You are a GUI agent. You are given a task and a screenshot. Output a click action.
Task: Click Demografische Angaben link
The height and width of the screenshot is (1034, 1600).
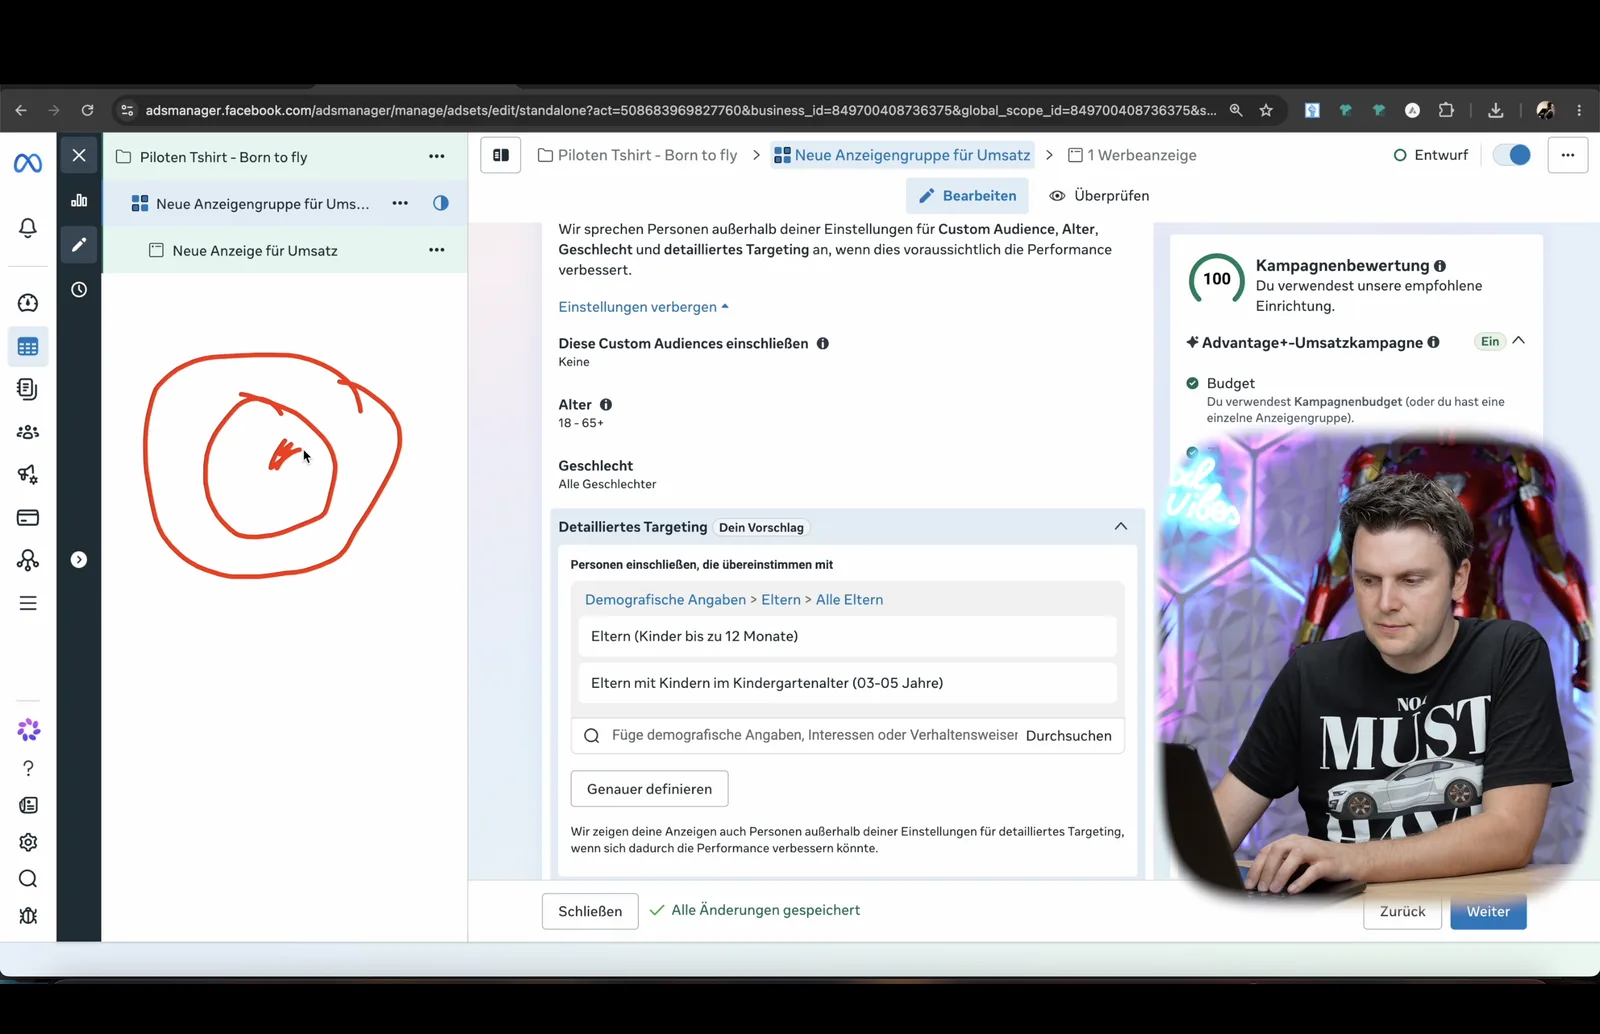point(665,600)
